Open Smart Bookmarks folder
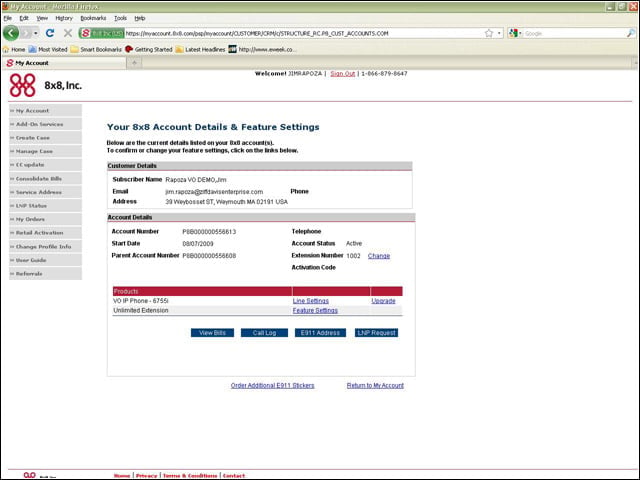 point(96,49)
